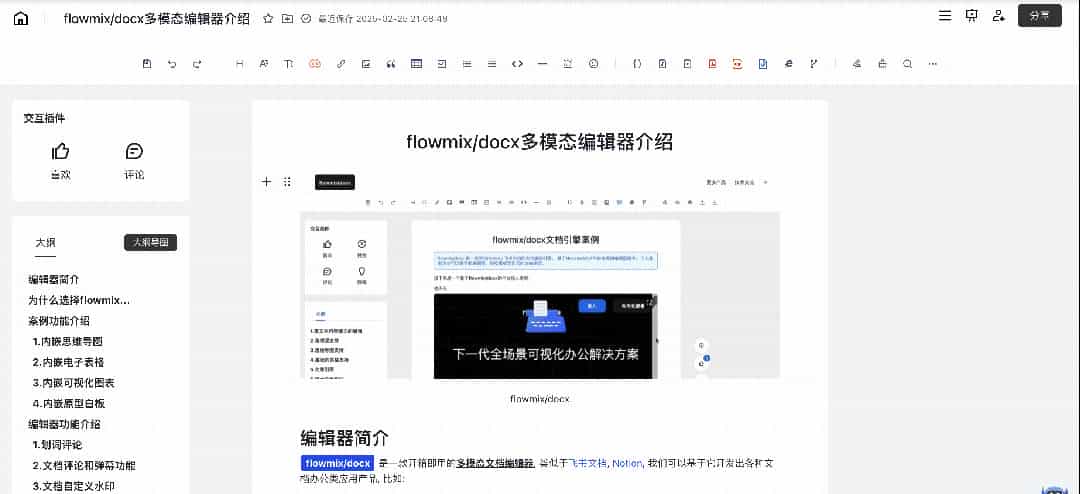Undo the last edit
Image resolution: width=1080 pixels, height=494 pixels.
click(x=172, y=64)
